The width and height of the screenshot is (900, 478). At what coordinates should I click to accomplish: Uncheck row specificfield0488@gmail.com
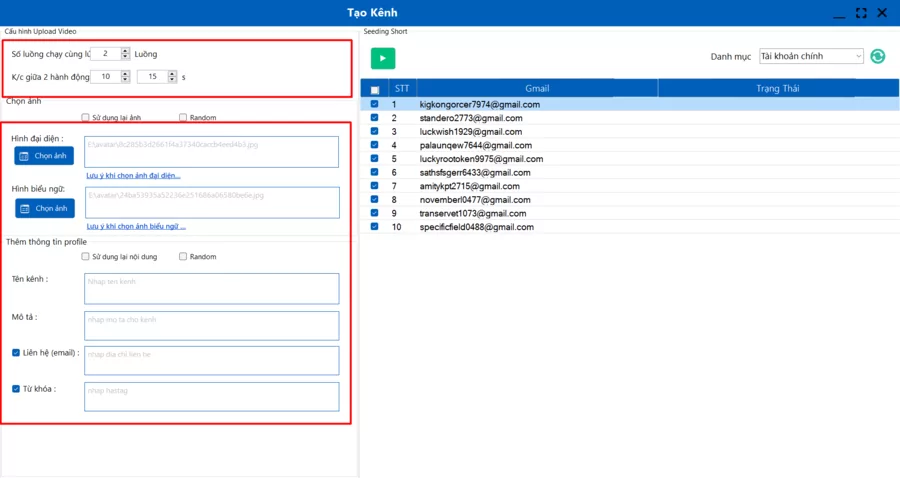(374, 227)
